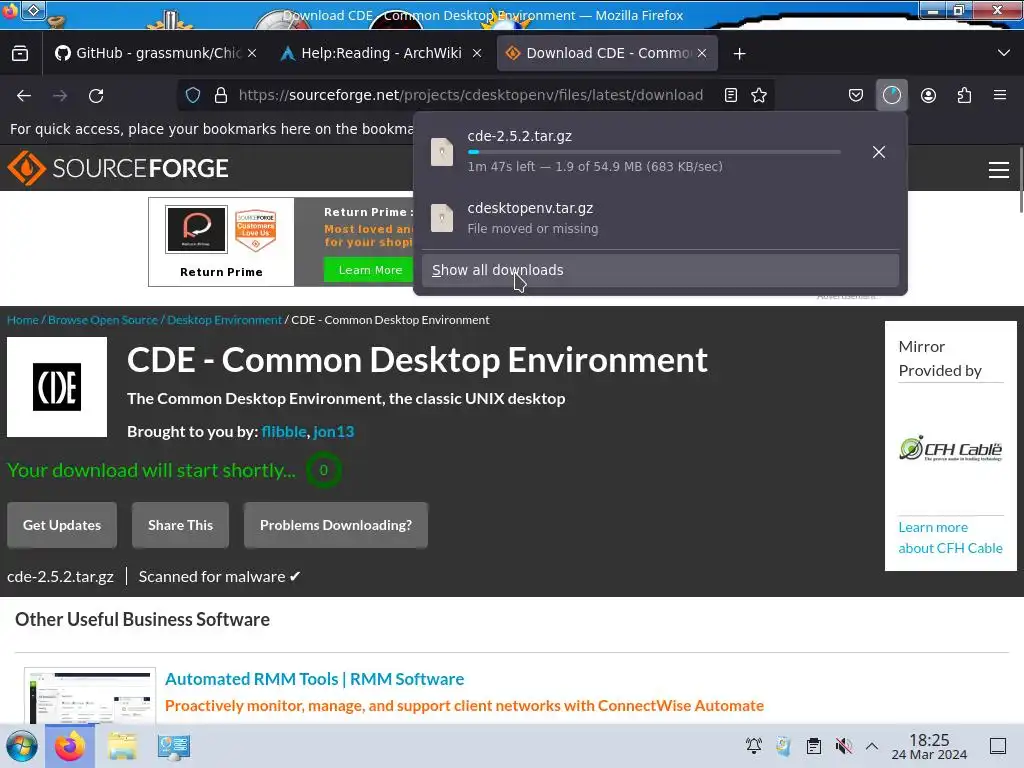Click the CDE project logo
This screenshot has height=768, width=1024.
coord(57,387)
